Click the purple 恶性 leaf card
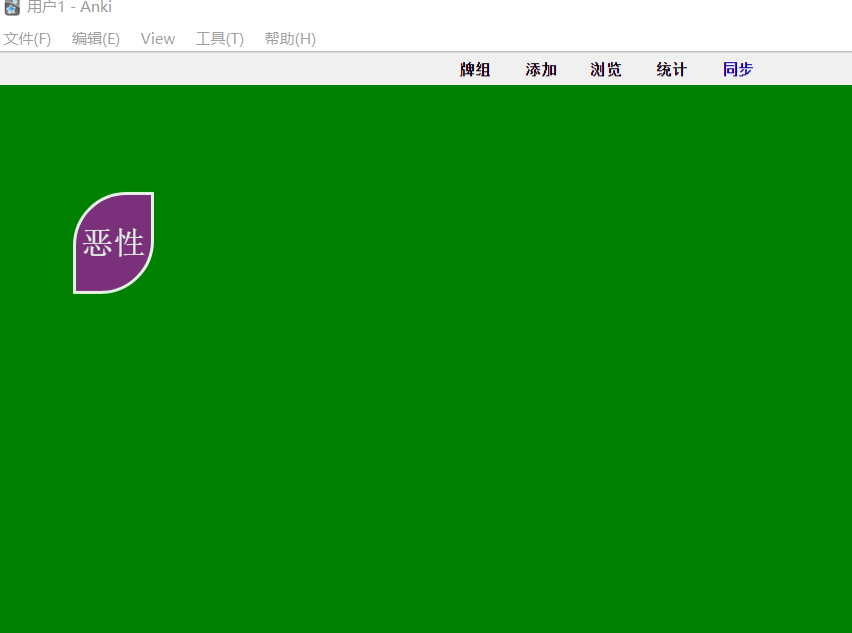Image resolution: width=852 pixels, height=633 pixels. [x=114, y=243]
